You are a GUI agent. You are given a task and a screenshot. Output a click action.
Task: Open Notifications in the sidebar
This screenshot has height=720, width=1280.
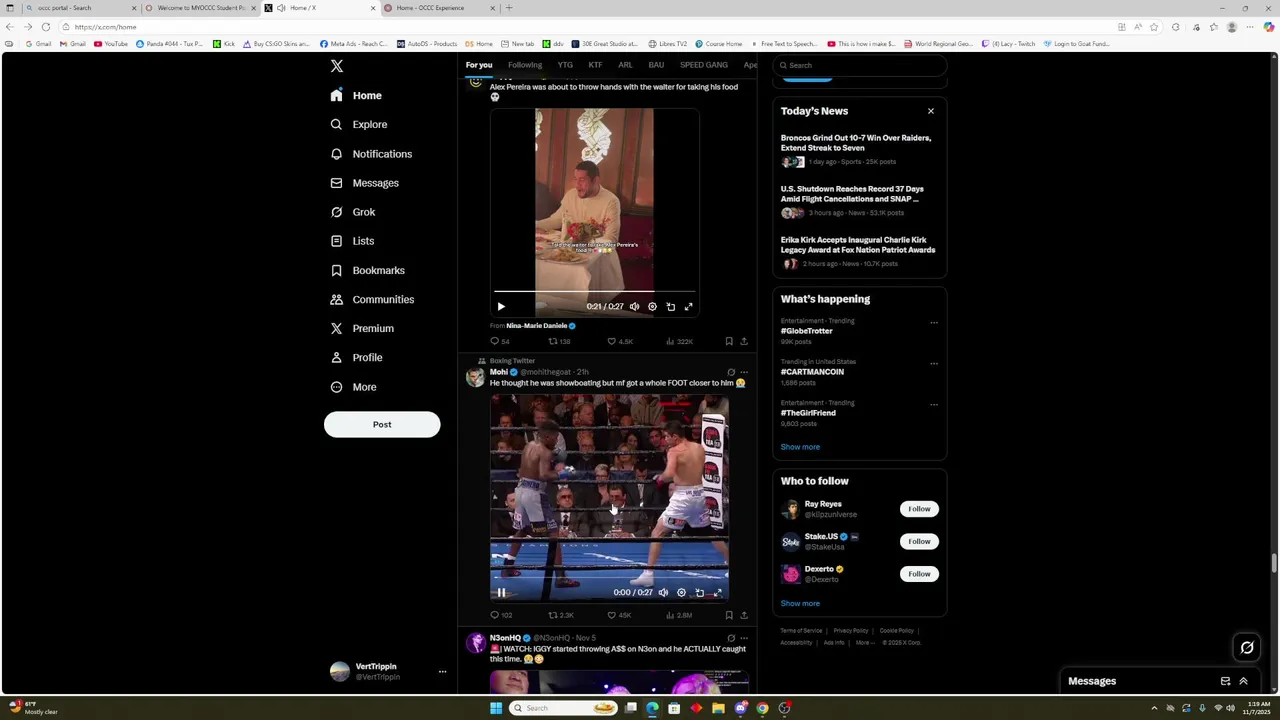371,154
